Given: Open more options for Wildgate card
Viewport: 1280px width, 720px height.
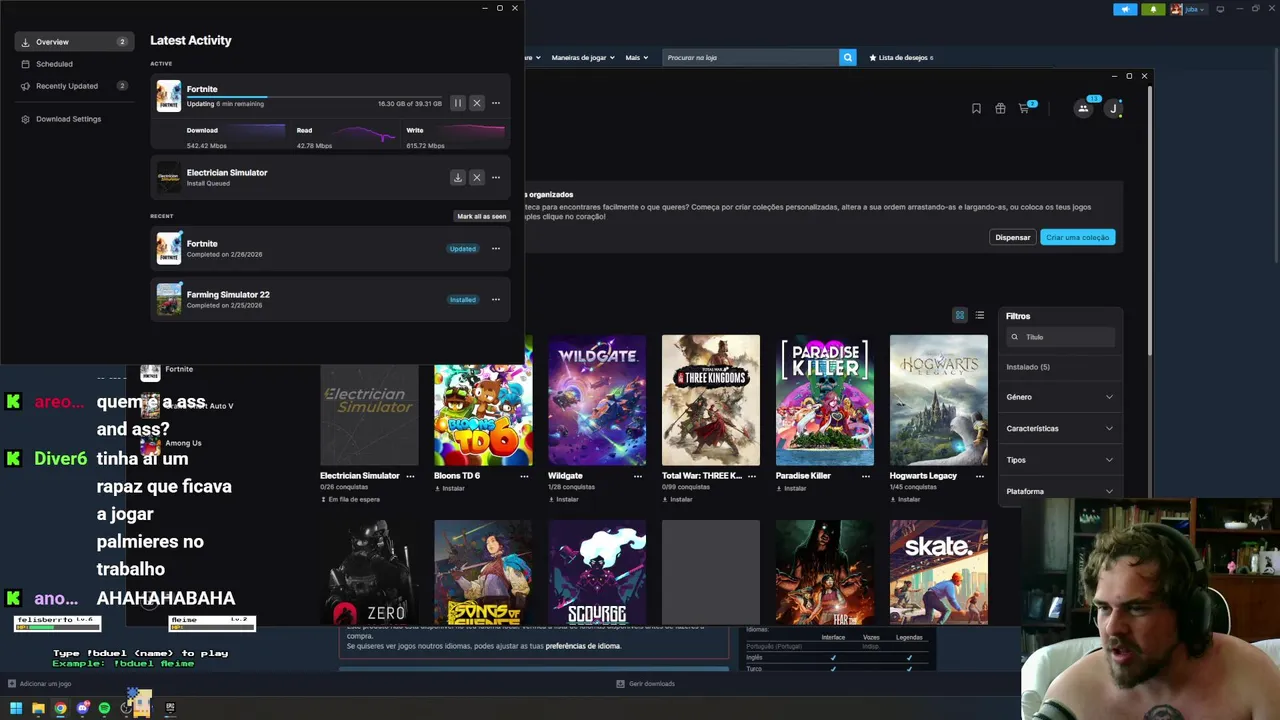Looking at the screenshot, I should pyautogui.click(x=638, y=476).
